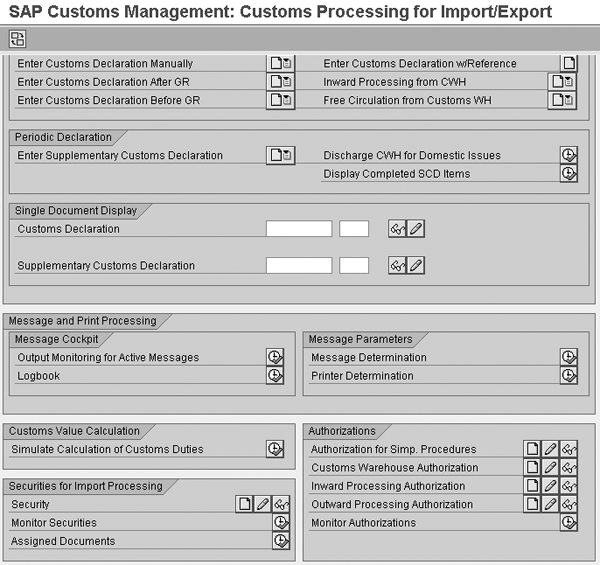Create entry for Enter Customs Declaration Manually
Screen dimensions: 600x565
coord(280,63)
